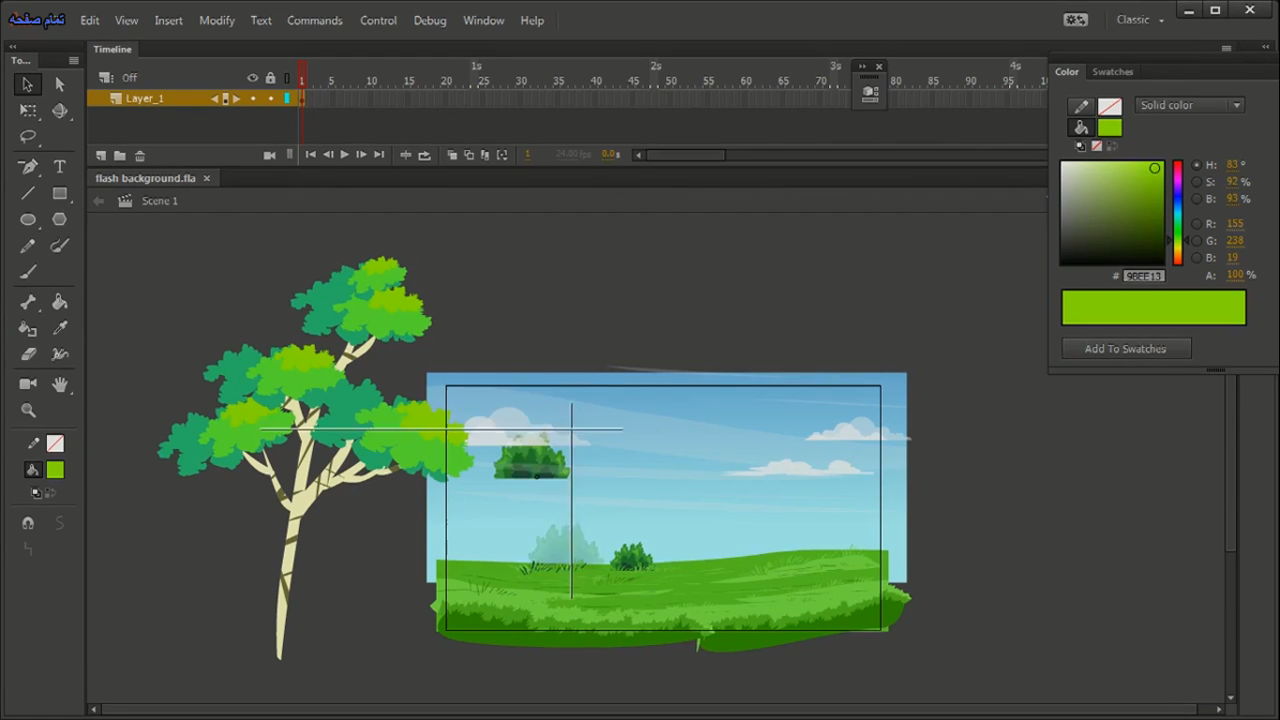1280x720 pixels.
Task: Toggle Snap to Objects magnet in toolbar
Action: tap(28, 524)
